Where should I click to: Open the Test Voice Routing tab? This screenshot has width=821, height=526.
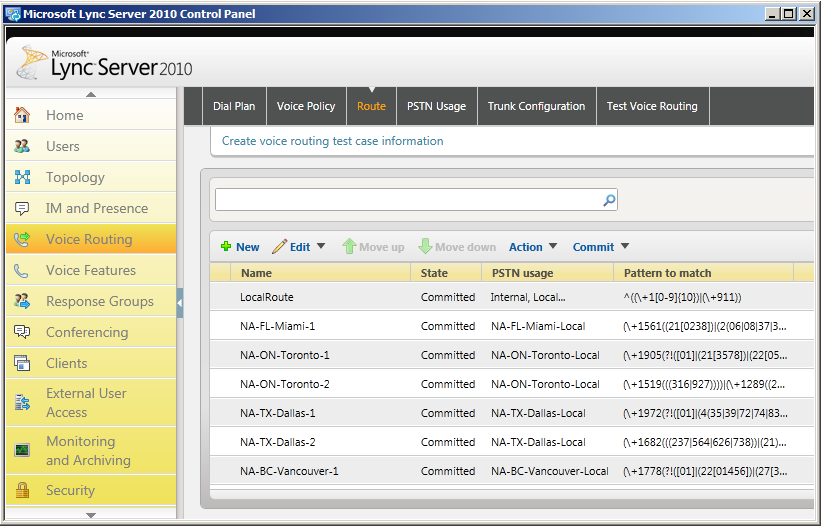coord(652,106)
